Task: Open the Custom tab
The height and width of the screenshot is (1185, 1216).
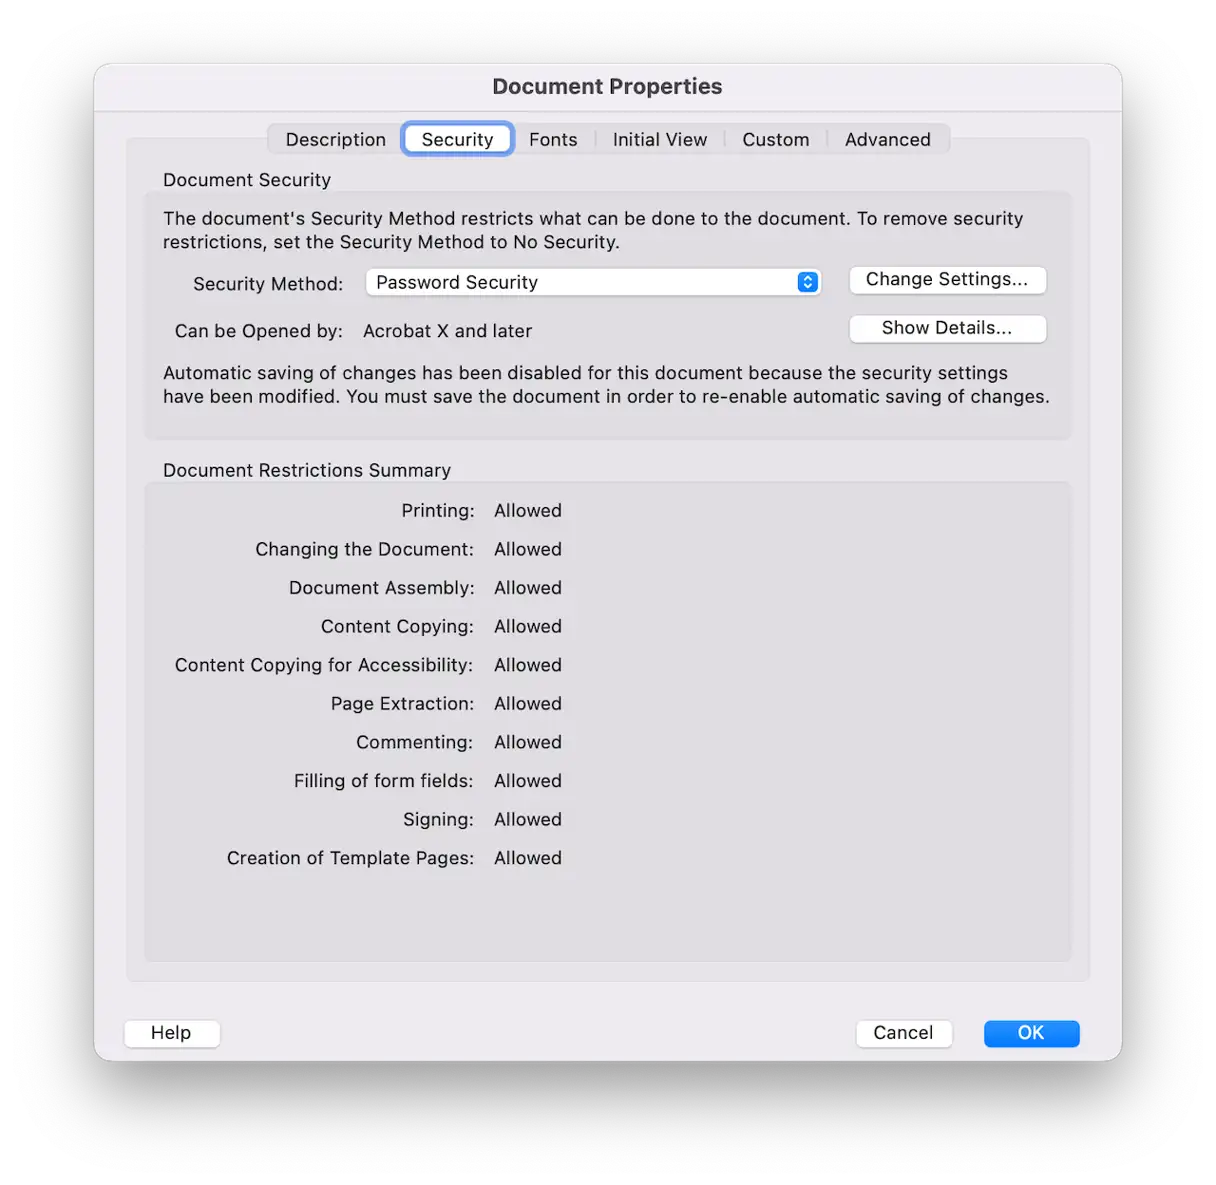Action: (x=775, y=140)
